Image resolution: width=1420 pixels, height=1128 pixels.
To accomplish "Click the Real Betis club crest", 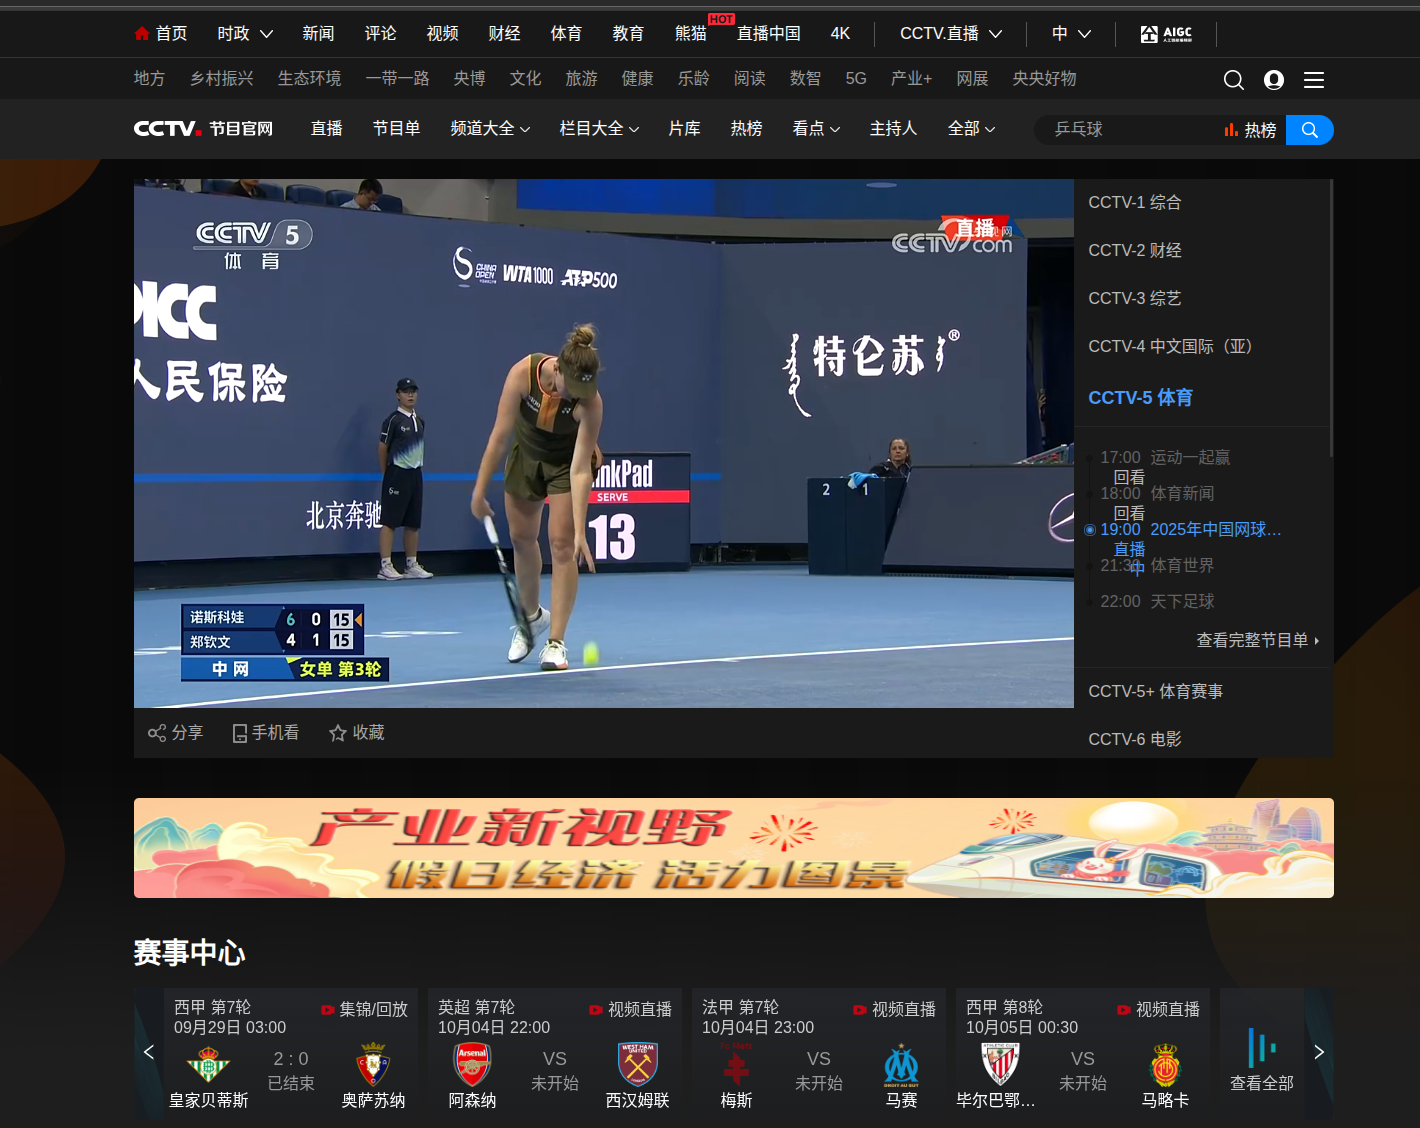I will 208,1065.
